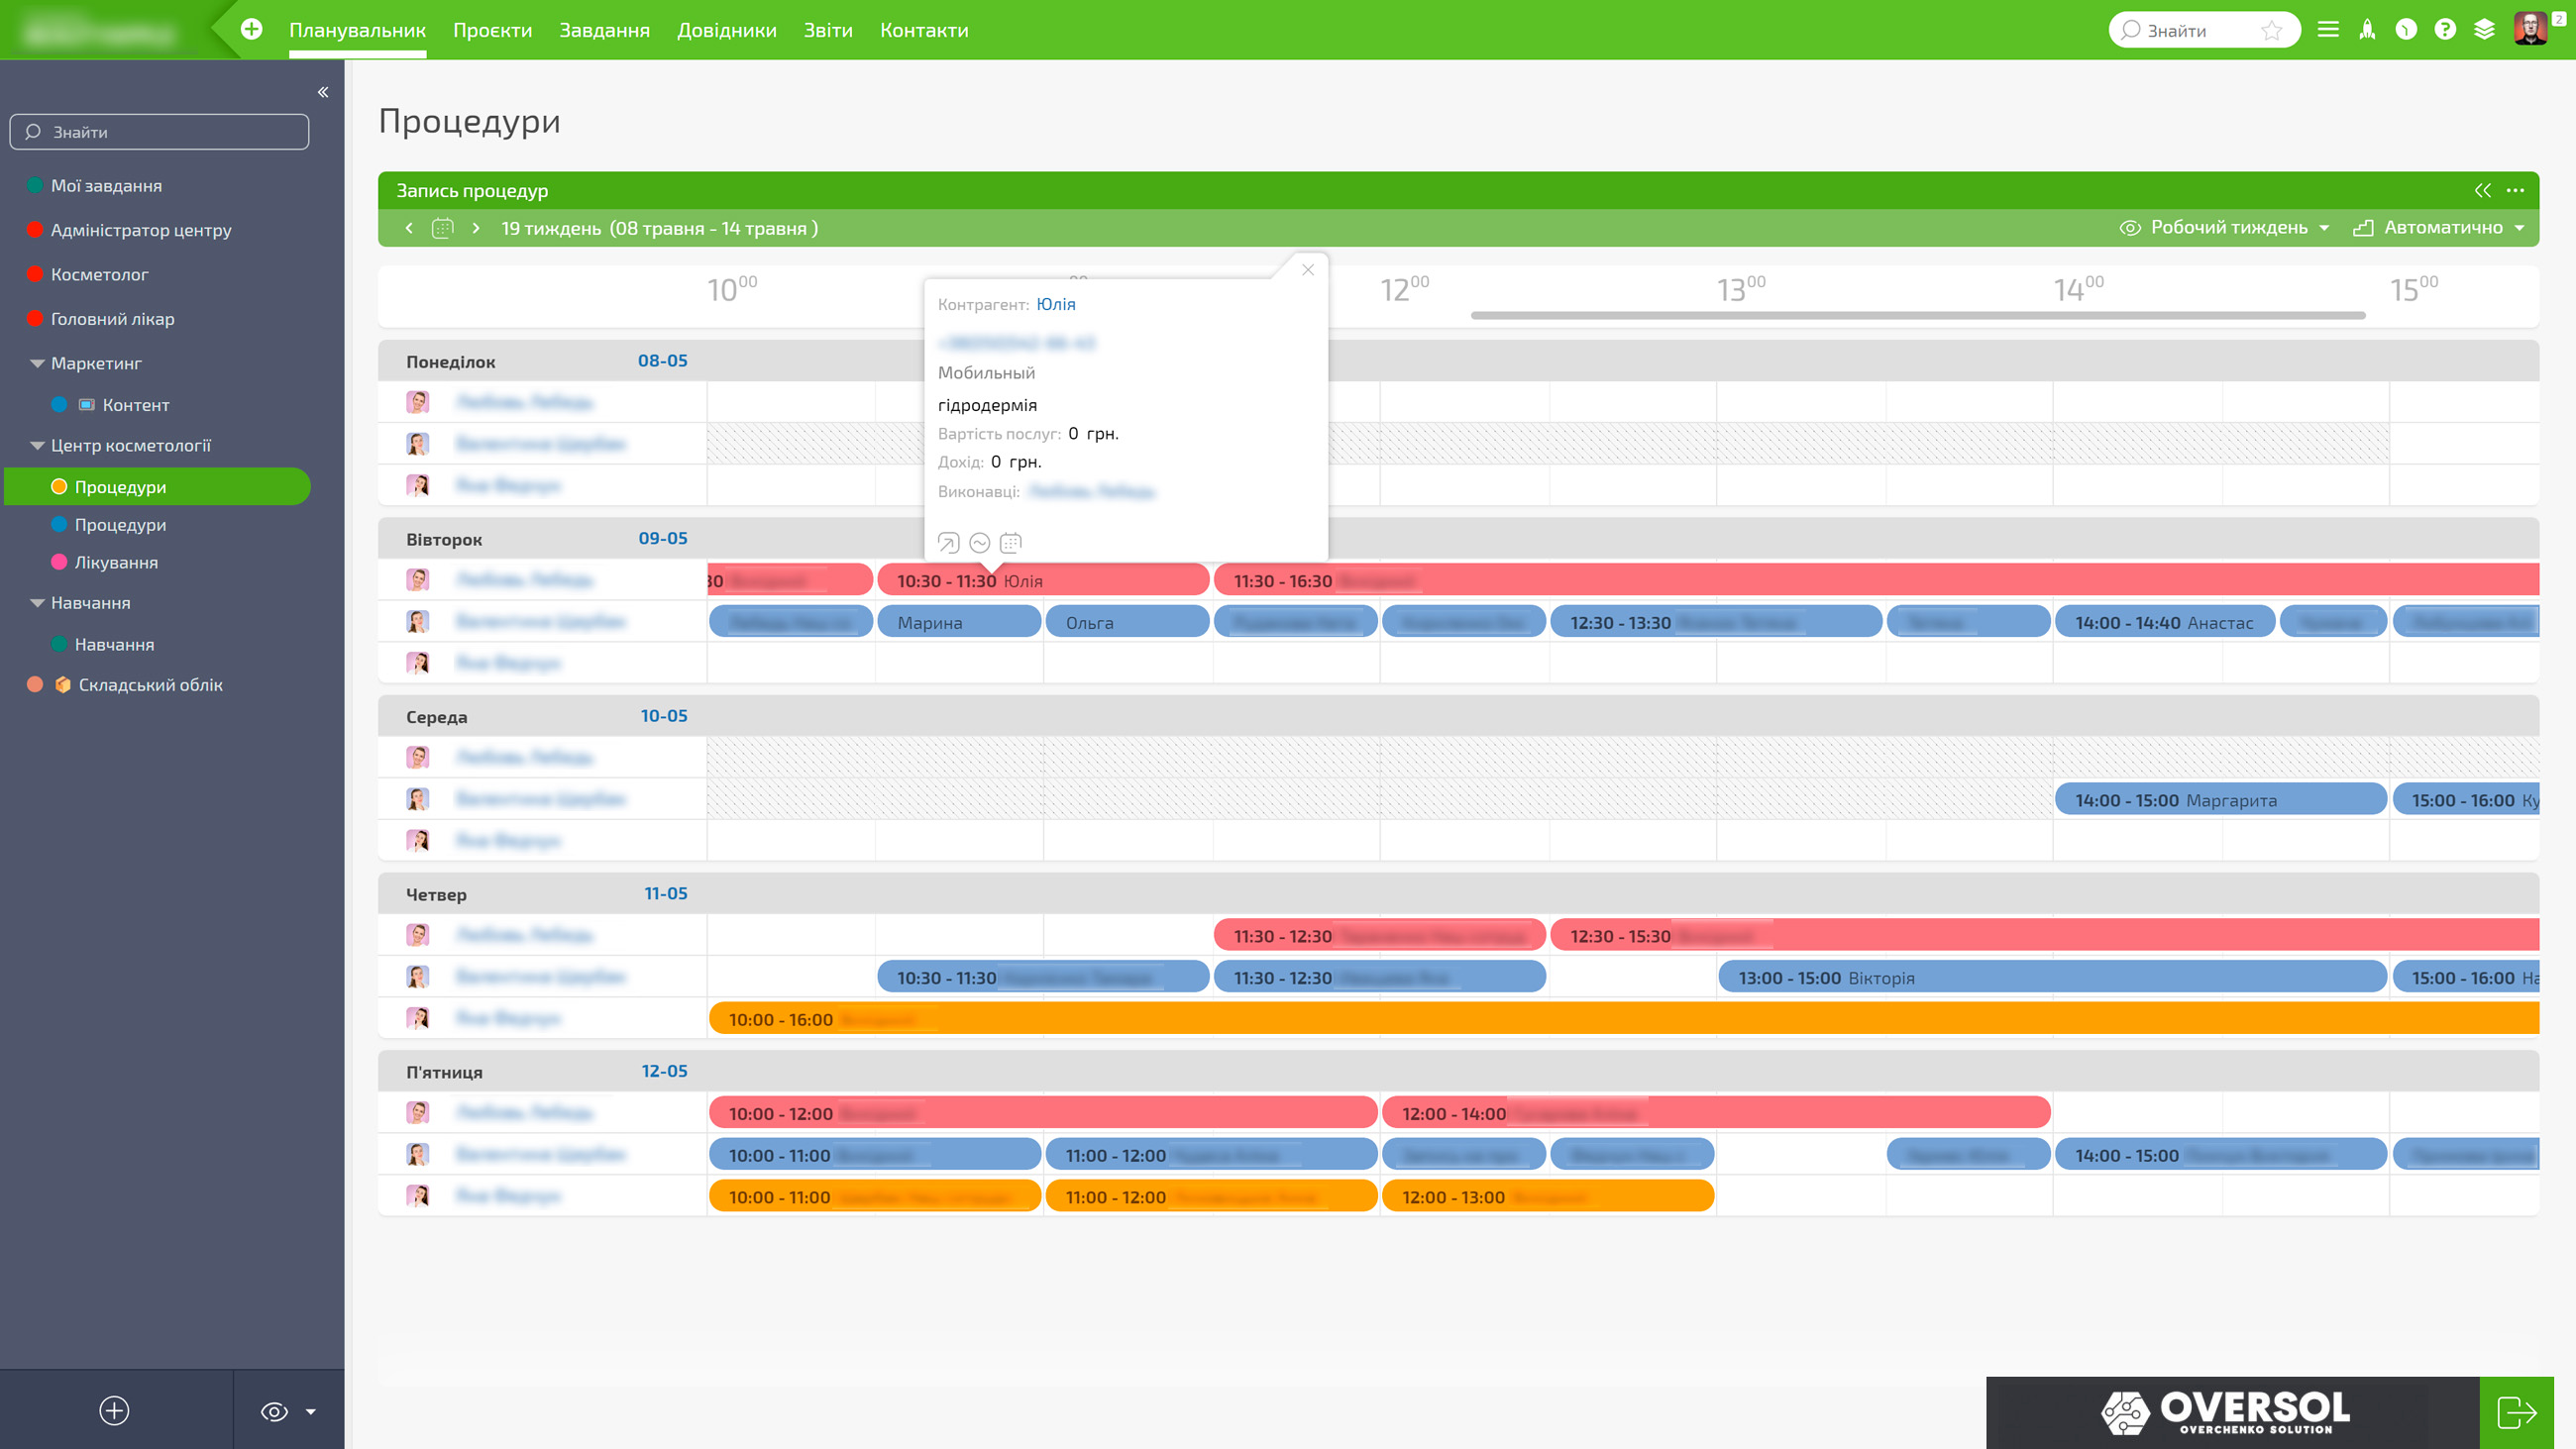Open calendar picker icon beside week label

[442, 228]
